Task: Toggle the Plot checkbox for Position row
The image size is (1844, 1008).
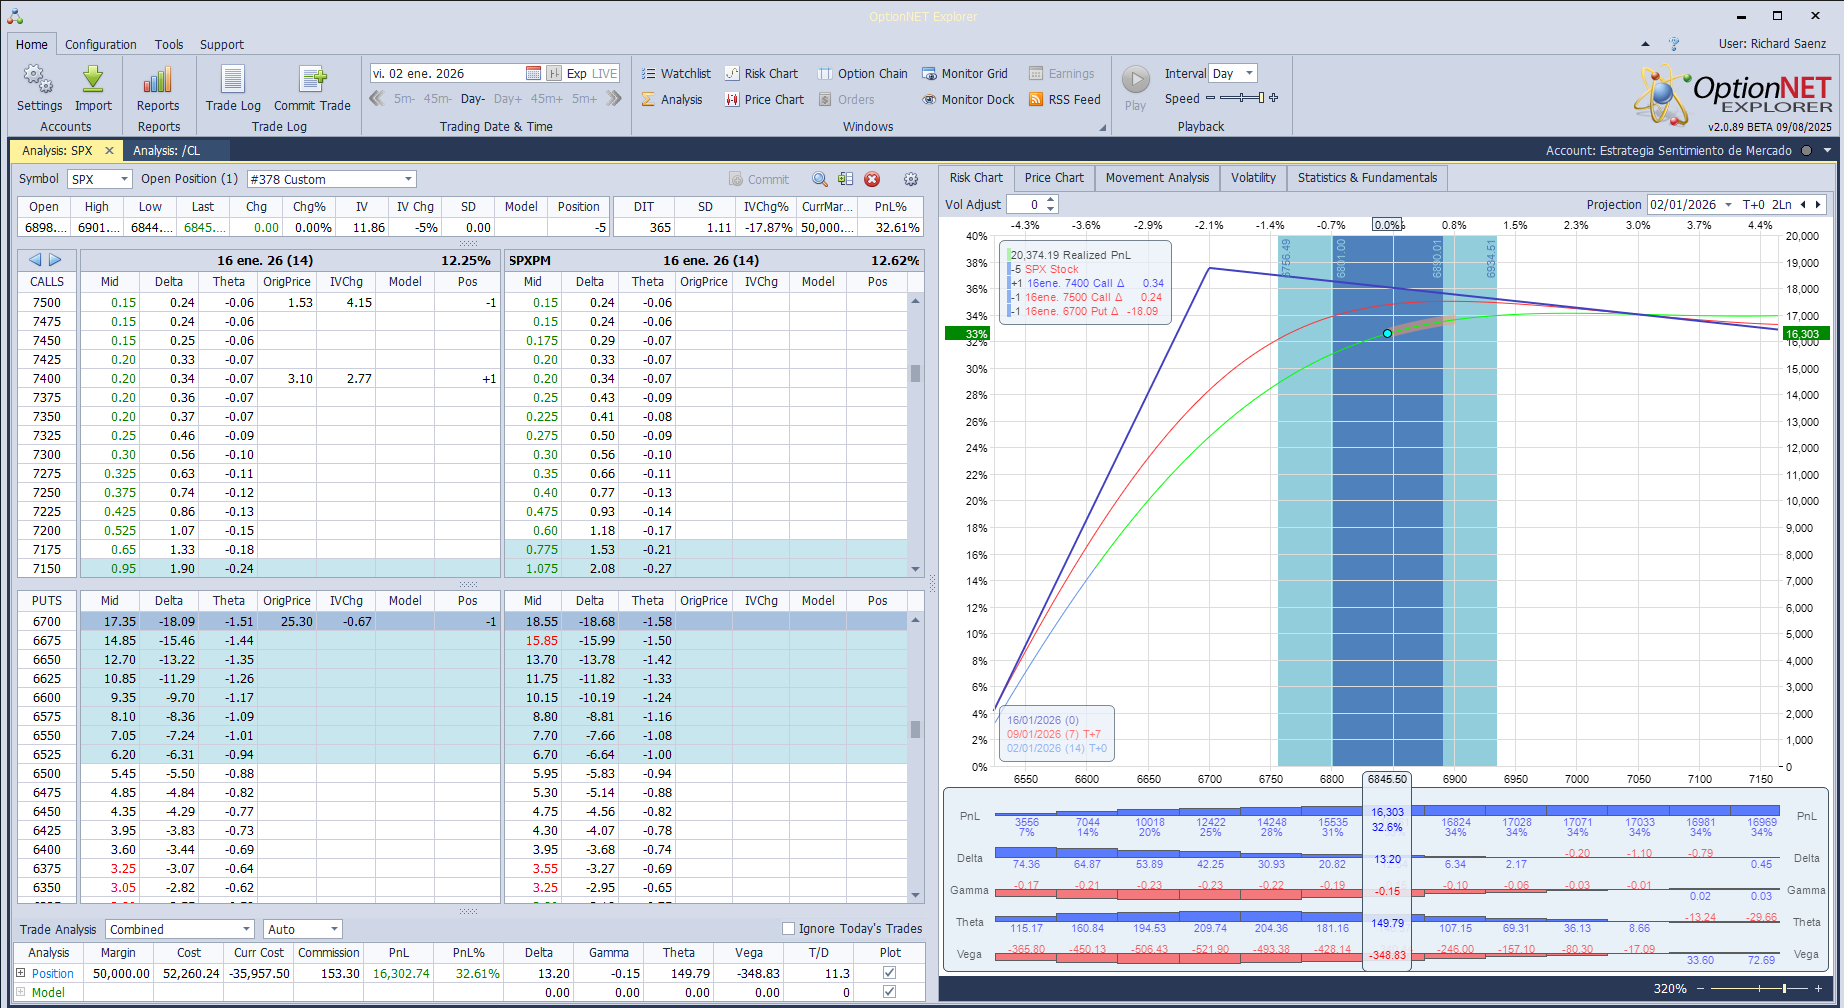Action: click(889, 973)
